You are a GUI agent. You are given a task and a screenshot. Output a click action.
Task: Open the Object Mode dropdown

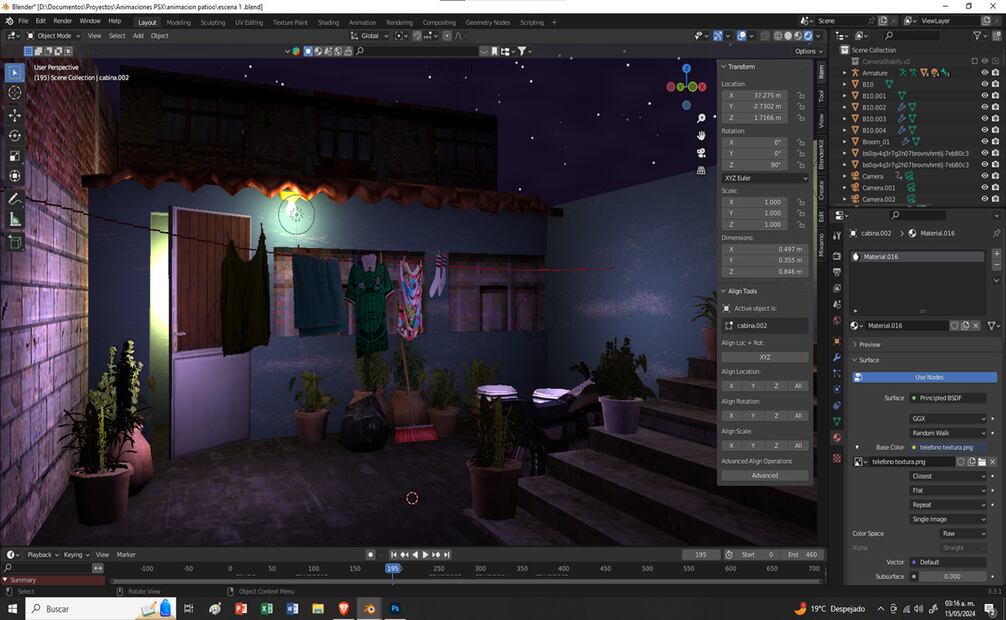(x=54, y=36)
